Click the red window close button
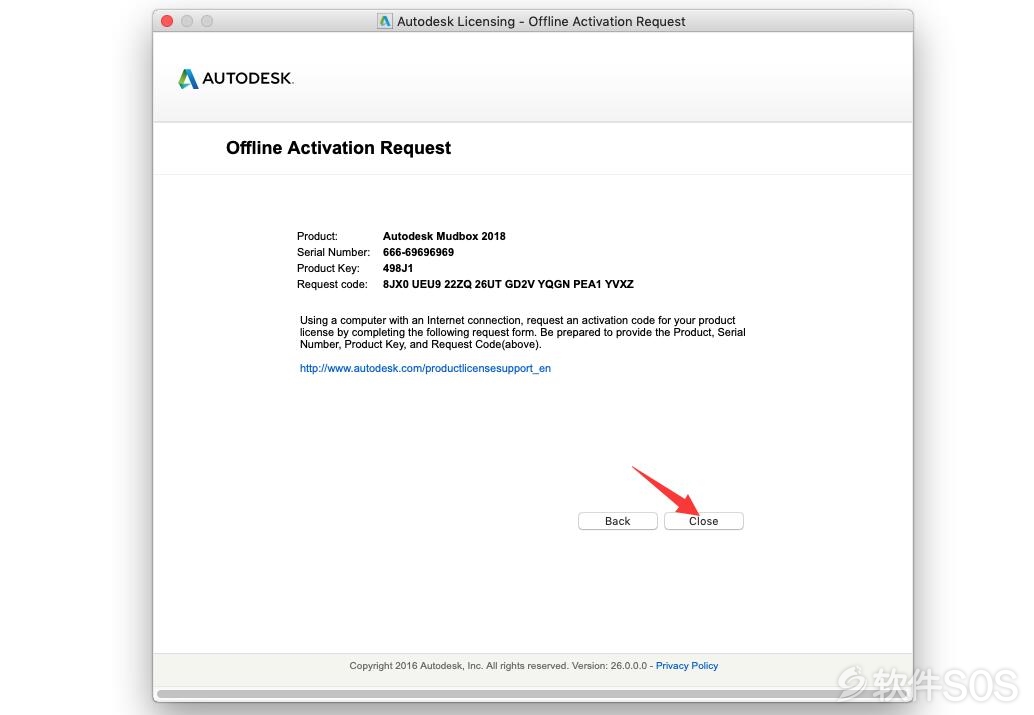This screenshot has height=715, width=1034. pyautogui.click(x=167, y=21)
